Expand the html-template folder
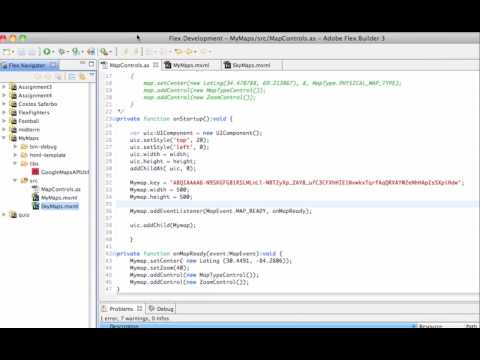Screen dimensions: 480x360 pyautogui.click(x=15, y=155)
